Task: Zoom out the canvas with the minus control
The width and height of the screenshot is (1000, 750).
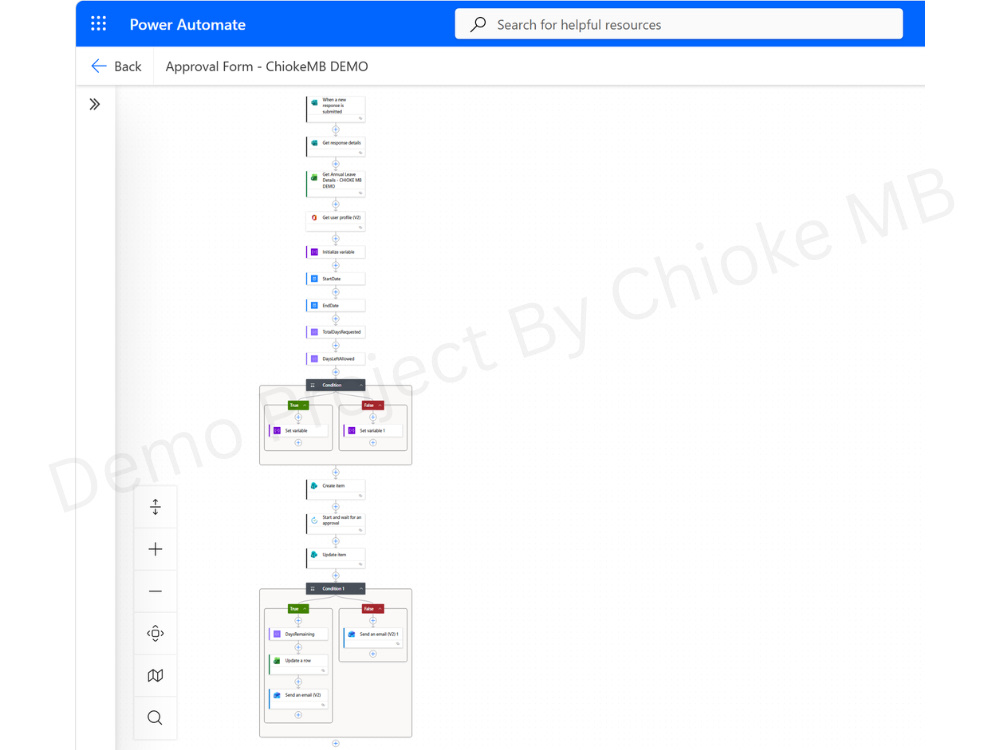Action: 155,591
